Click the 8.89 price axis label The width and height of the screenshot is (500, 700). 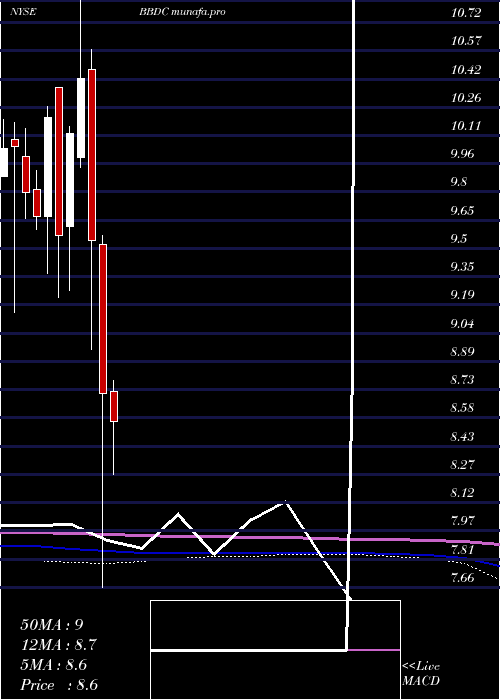[464, 351]
